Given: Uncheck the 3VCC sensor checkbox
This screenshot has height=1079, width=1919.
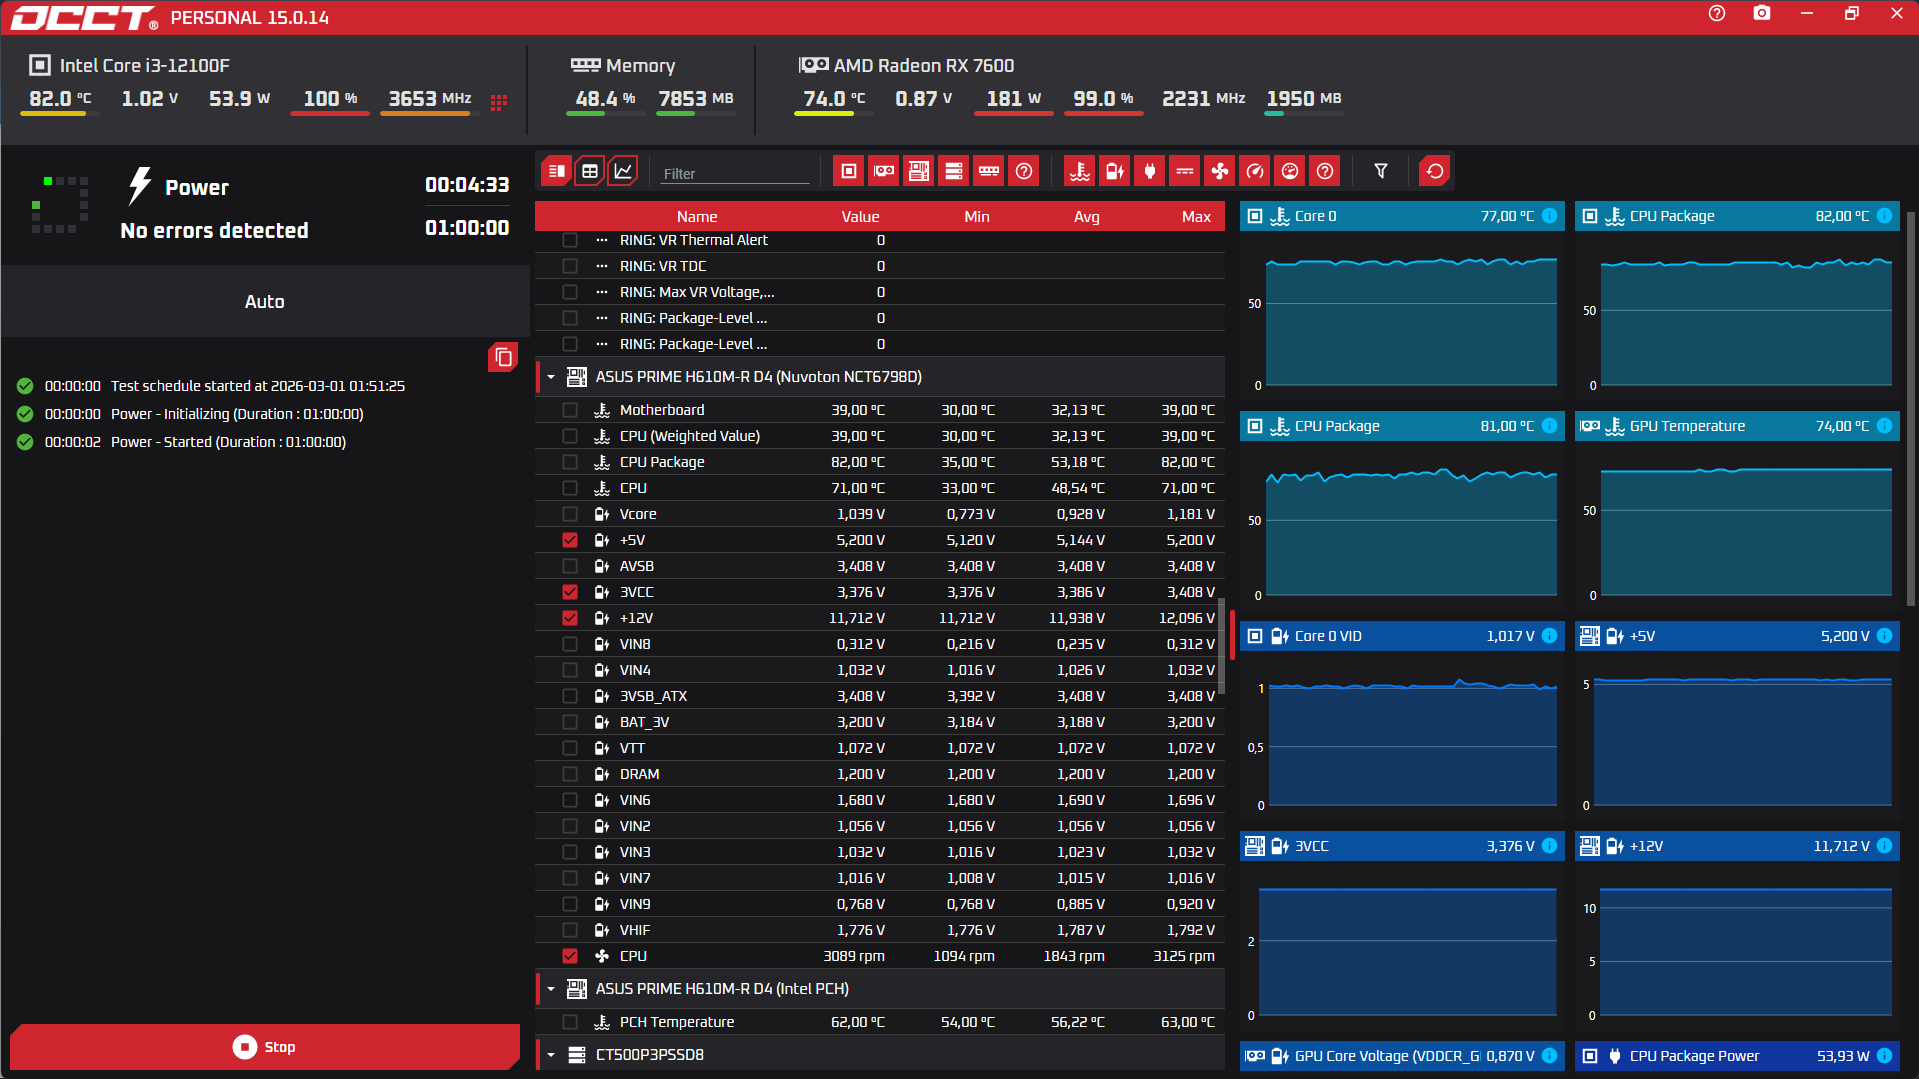Looking at the screenshot, I should pyautogui.click(x=570, y=592).
